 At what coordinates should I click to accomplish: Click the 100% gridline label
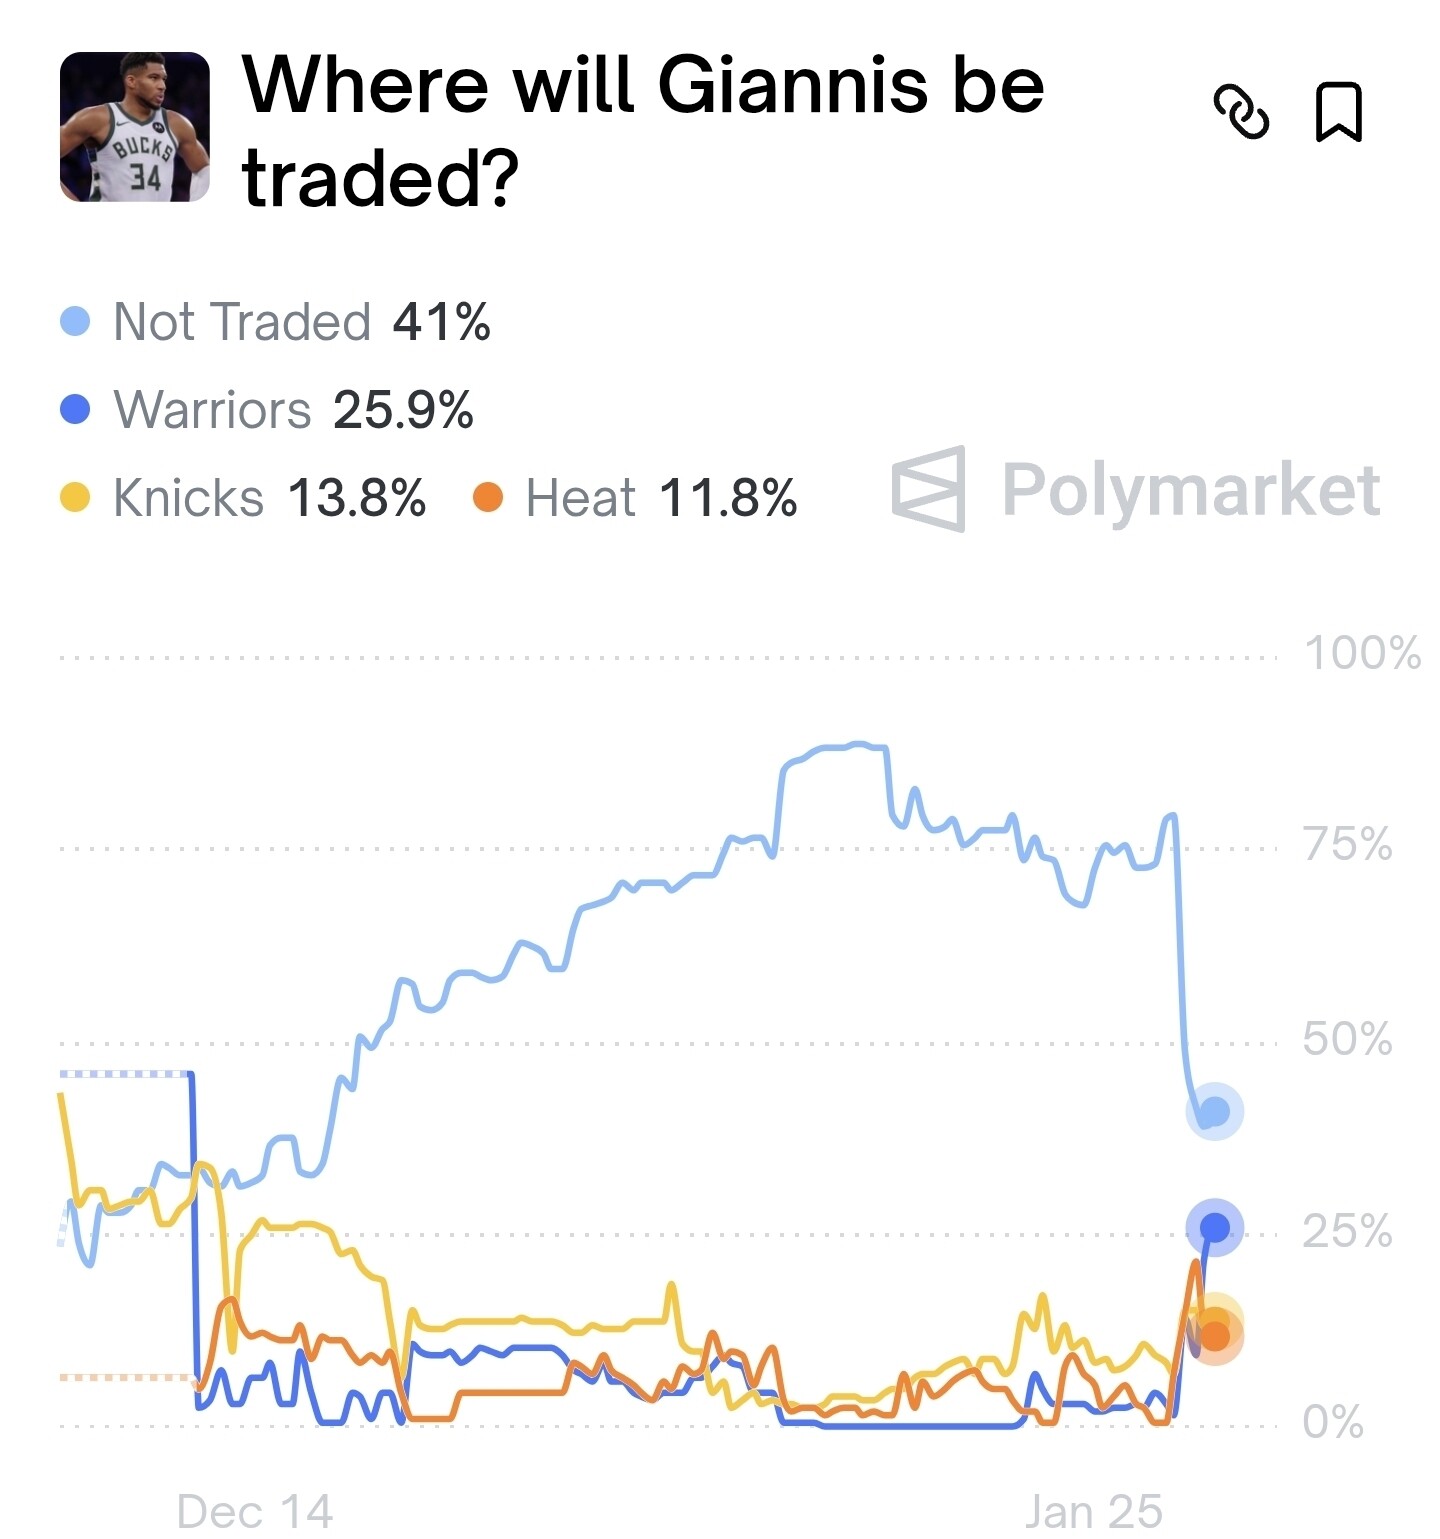tap(1361, 653)
